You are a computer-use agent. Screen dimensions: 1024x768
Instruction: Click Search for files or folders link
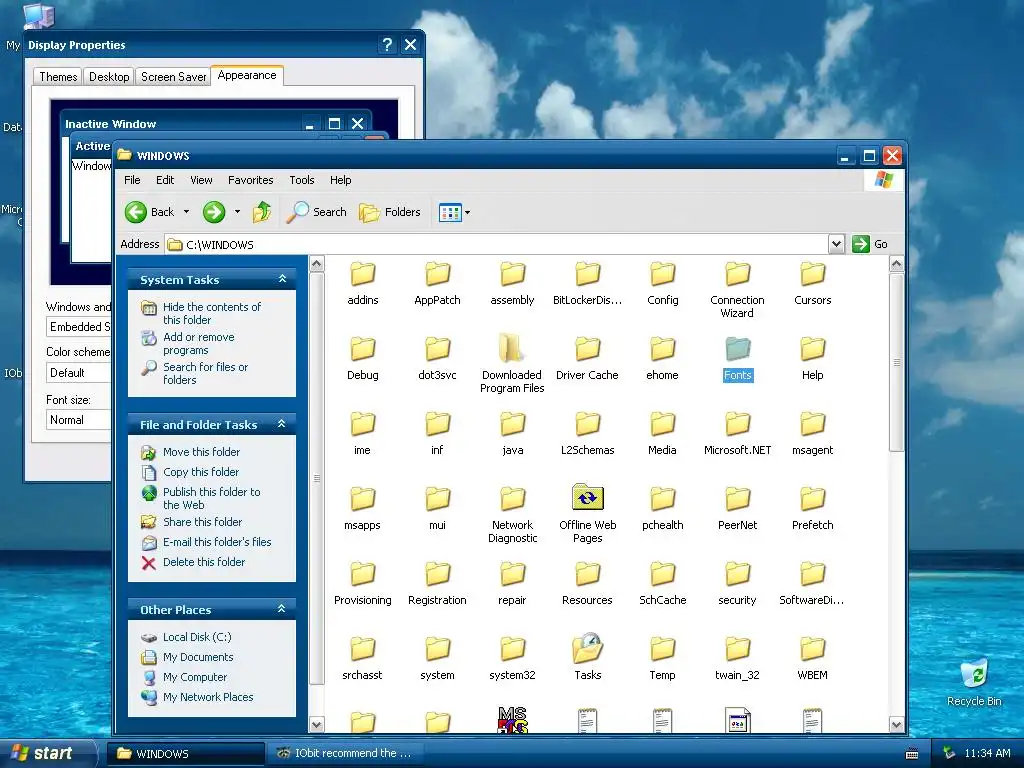click(x=205, y=374)
